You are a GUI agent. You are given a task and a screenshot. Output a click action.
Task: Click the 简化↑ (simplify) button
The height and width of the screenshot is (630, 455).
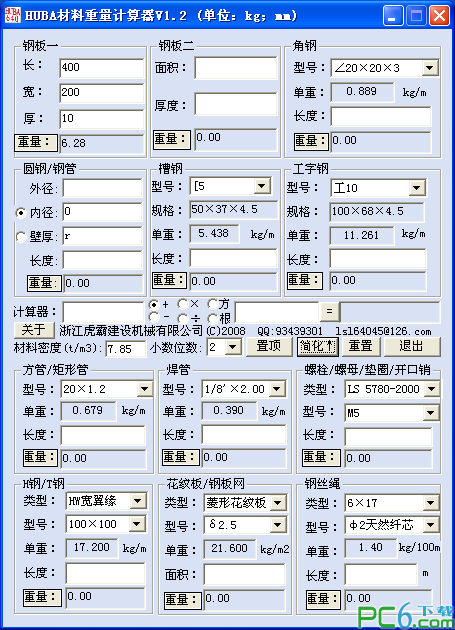(x=318, y=346)
